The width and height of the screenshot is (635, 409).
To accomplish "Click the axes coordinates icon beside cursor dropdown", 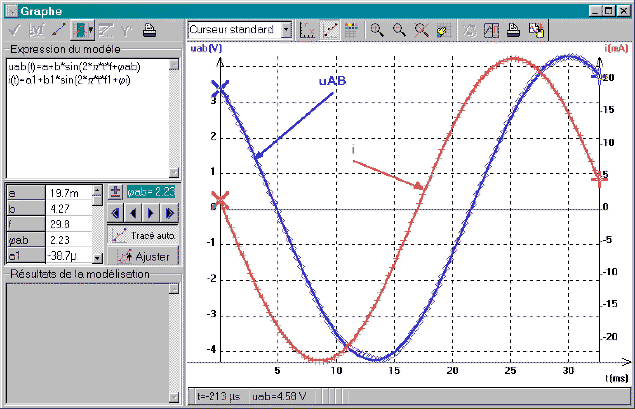I will [x=309, y=30].
